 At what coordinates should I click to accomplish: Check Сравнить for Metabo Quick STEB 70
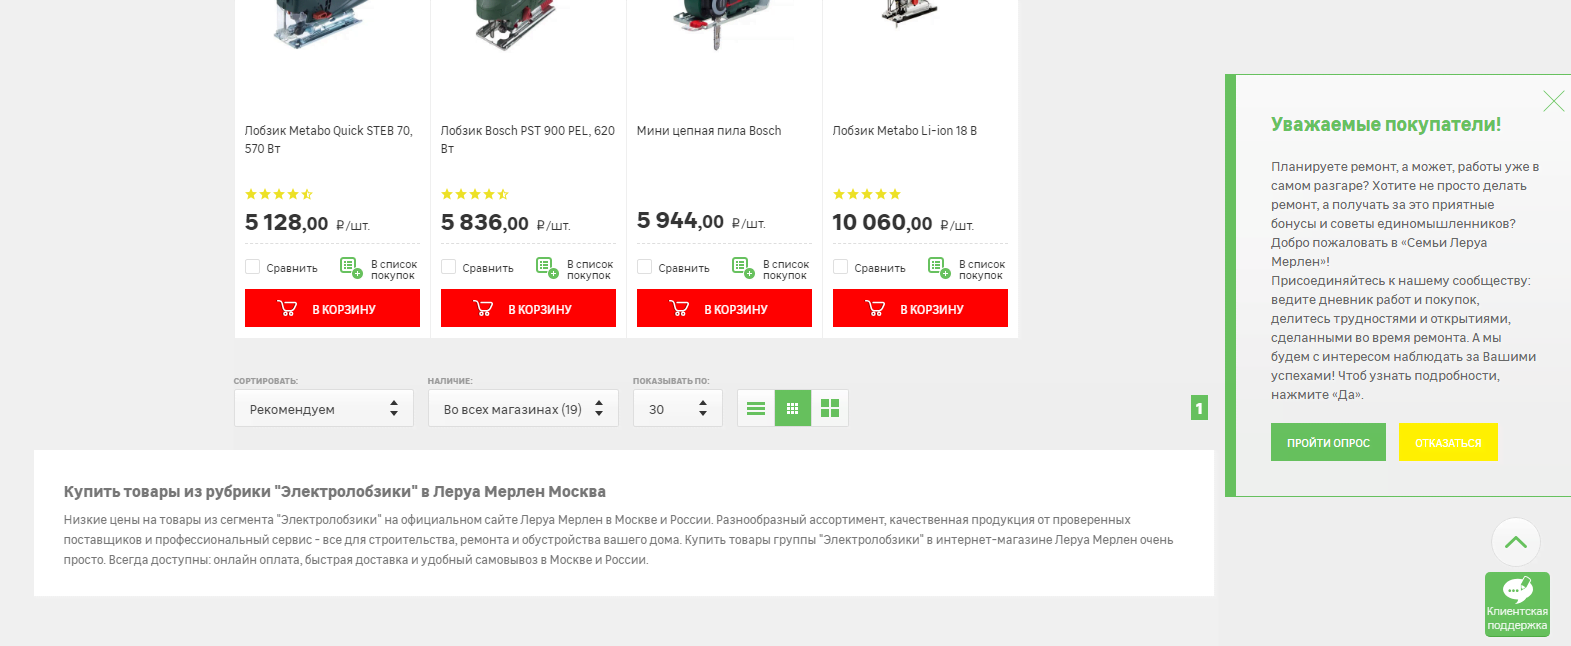[x=253, y=267]
